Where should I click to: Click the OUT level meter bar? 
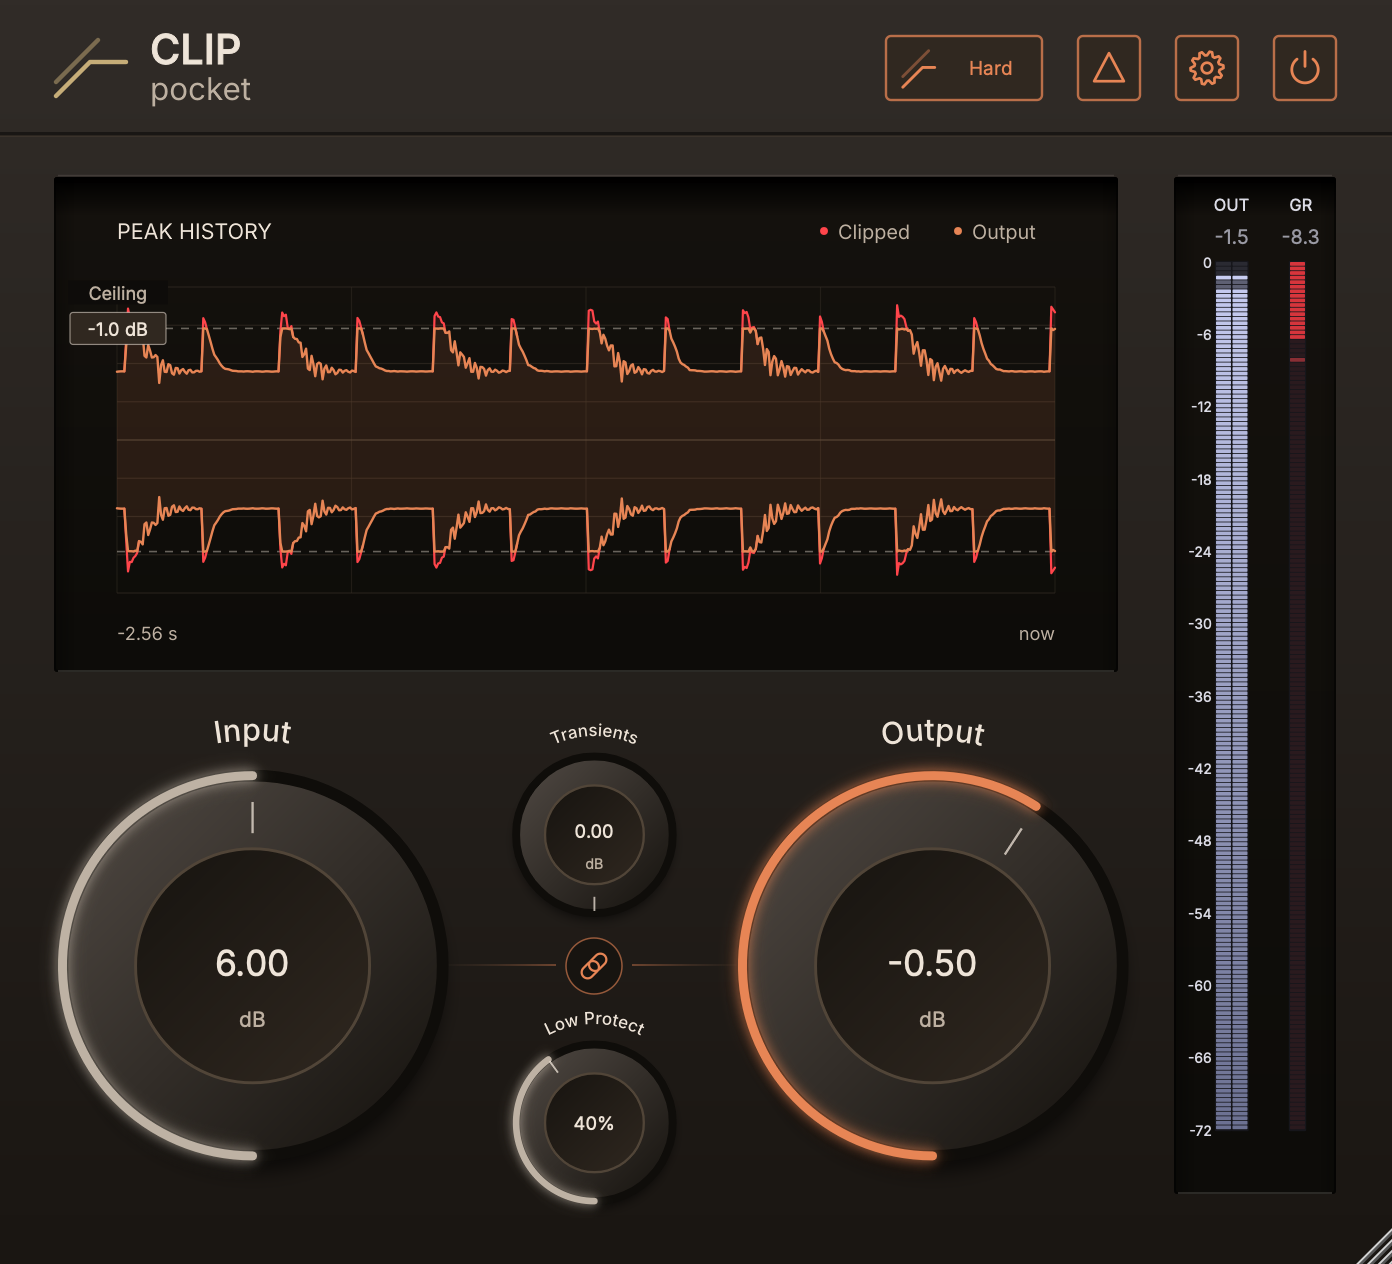pos(1232,696)
